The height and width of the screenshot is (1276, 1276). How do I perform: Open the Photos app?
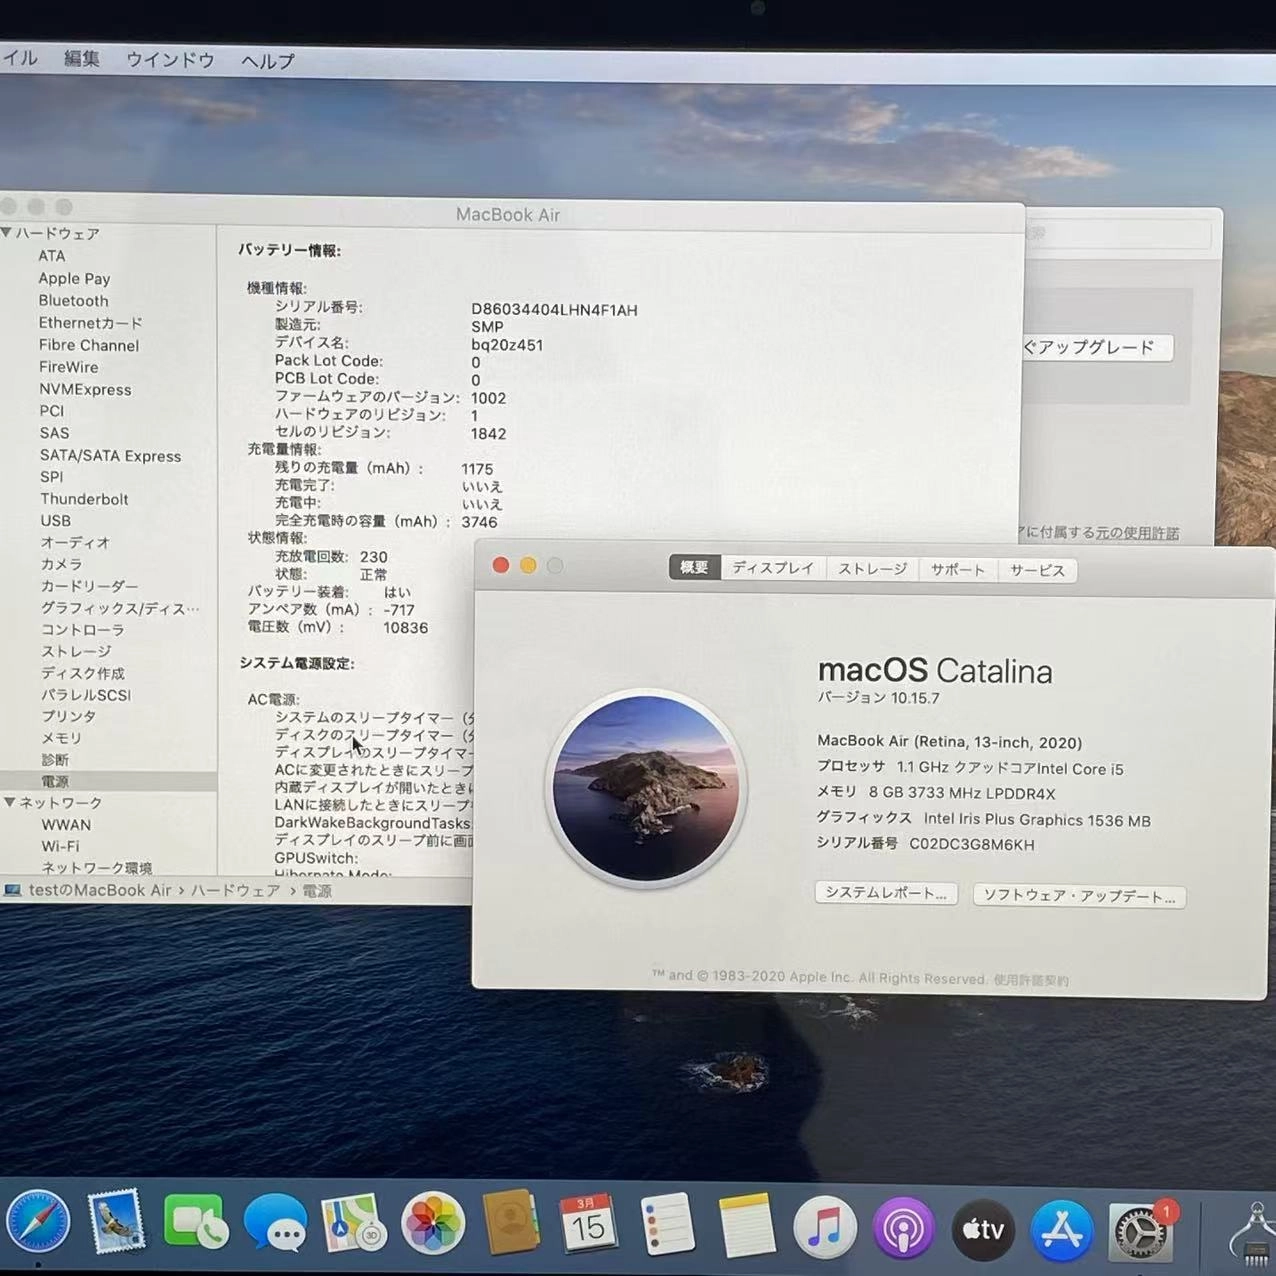432,1223
